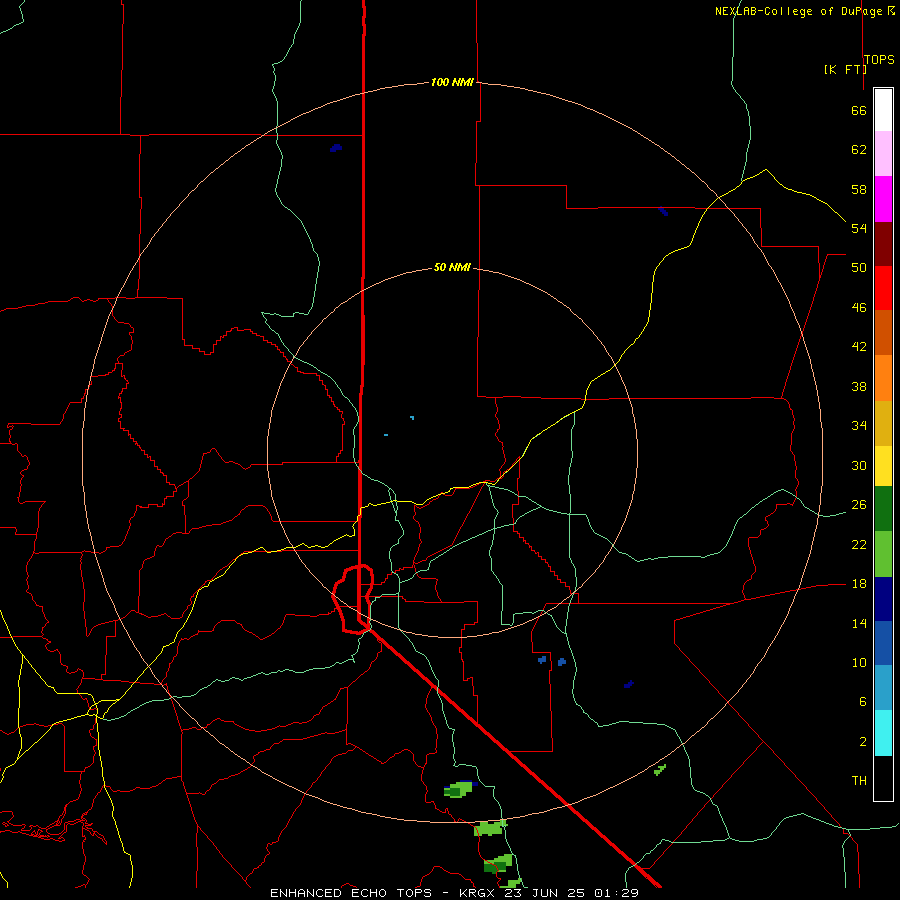Click the 66 legend value
Image resolution: width=900 pixels, height=900 pixels.
(859, 110)
